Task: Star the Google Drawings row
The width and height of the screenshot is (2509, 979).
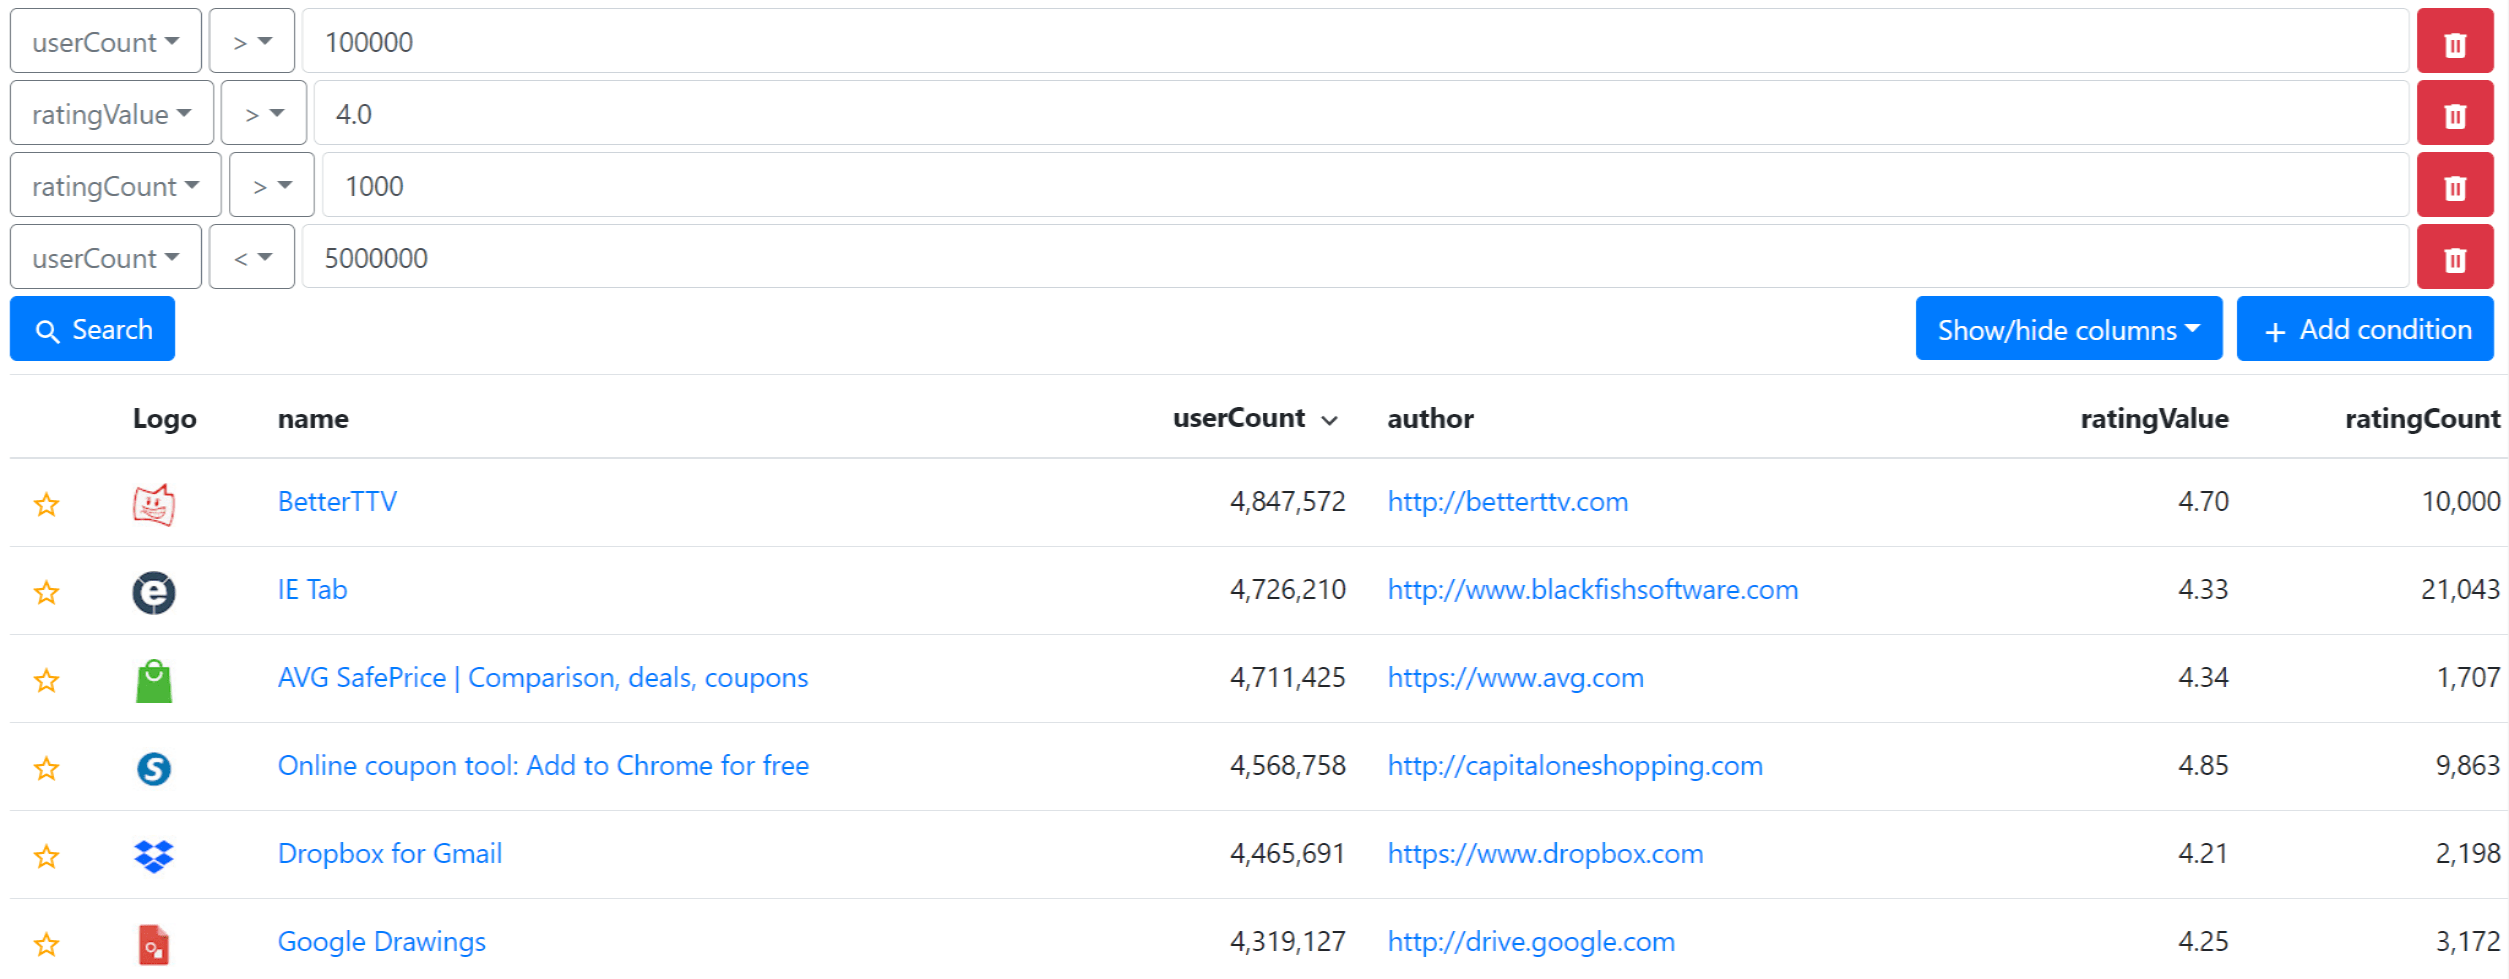Action: pyautogui.click(x=46, y=943)
